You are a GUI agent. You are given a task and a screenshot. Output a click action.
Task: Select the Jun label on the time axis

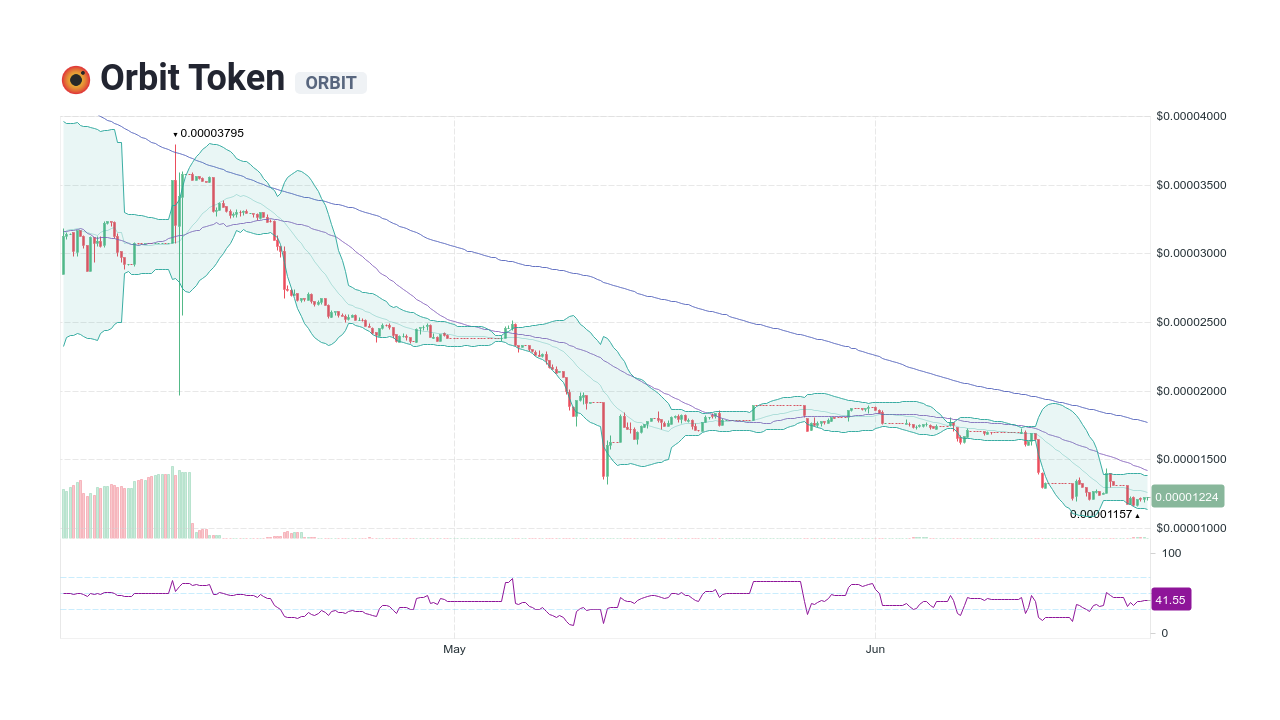tap(875, 648)
